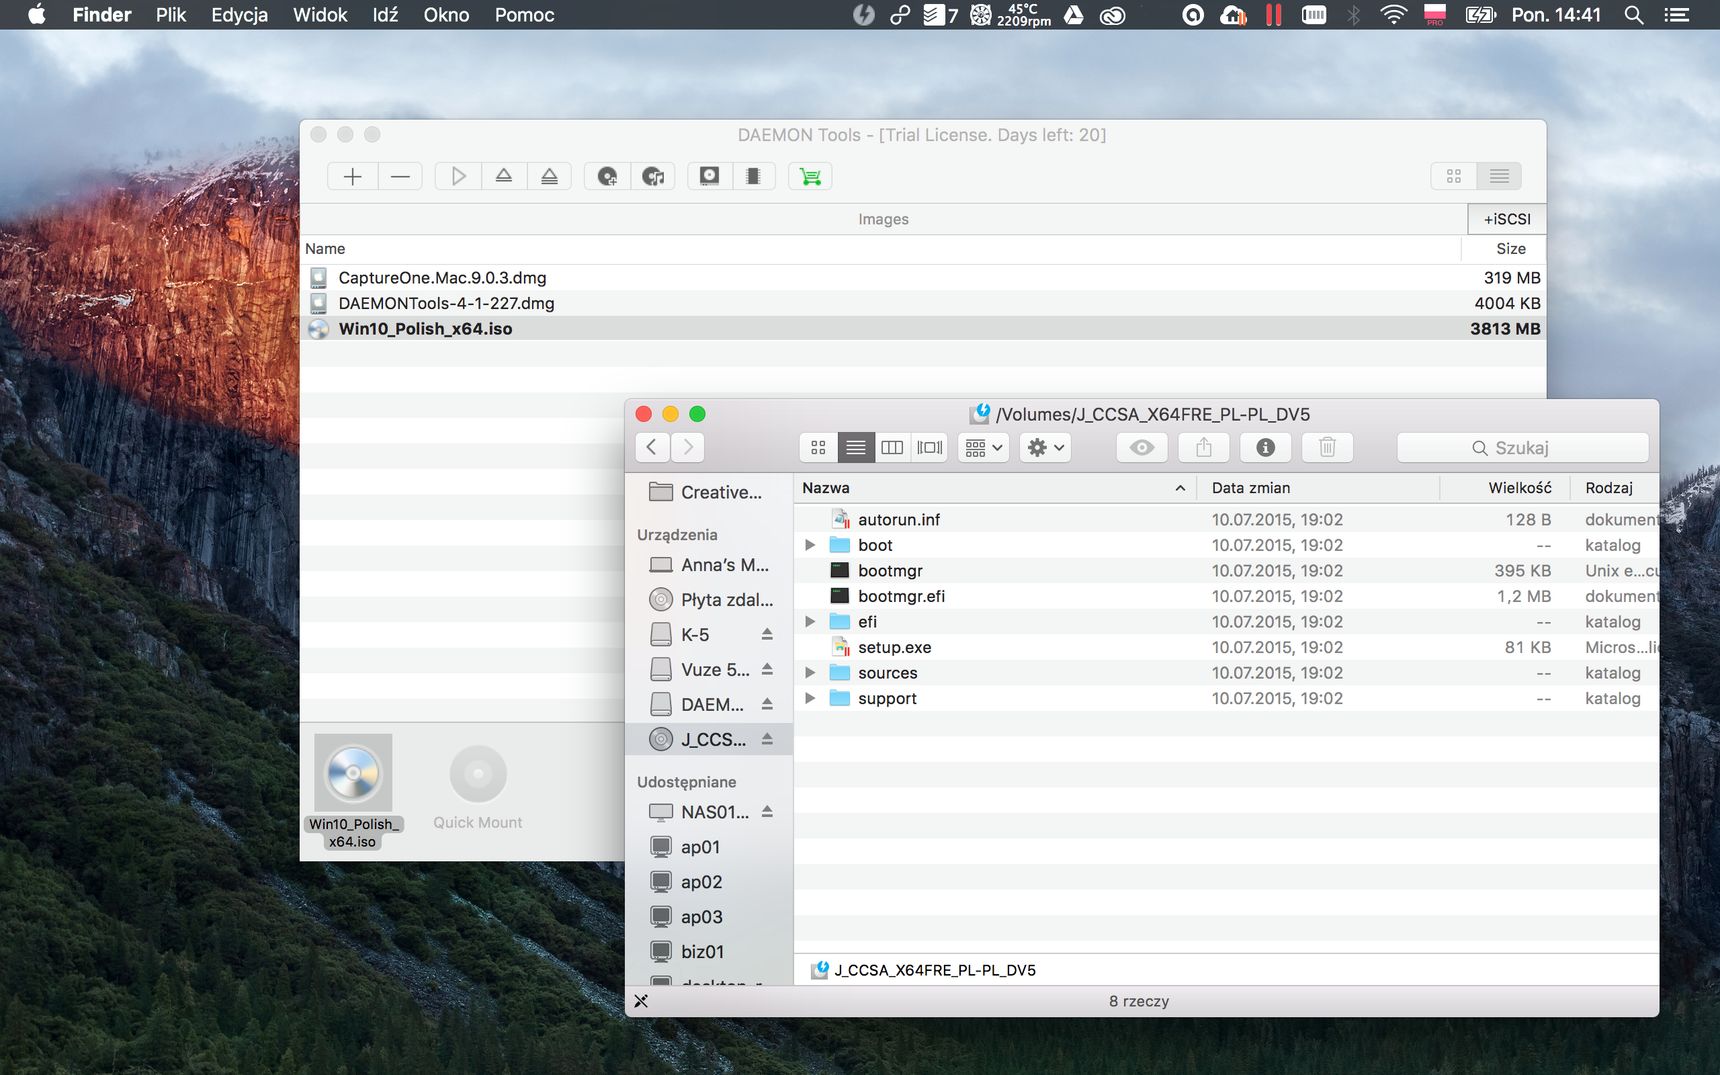Switch Finder to column view
Image resolution: width=1720 pixels, height=1075 pixels.
[x=892, y=447]
